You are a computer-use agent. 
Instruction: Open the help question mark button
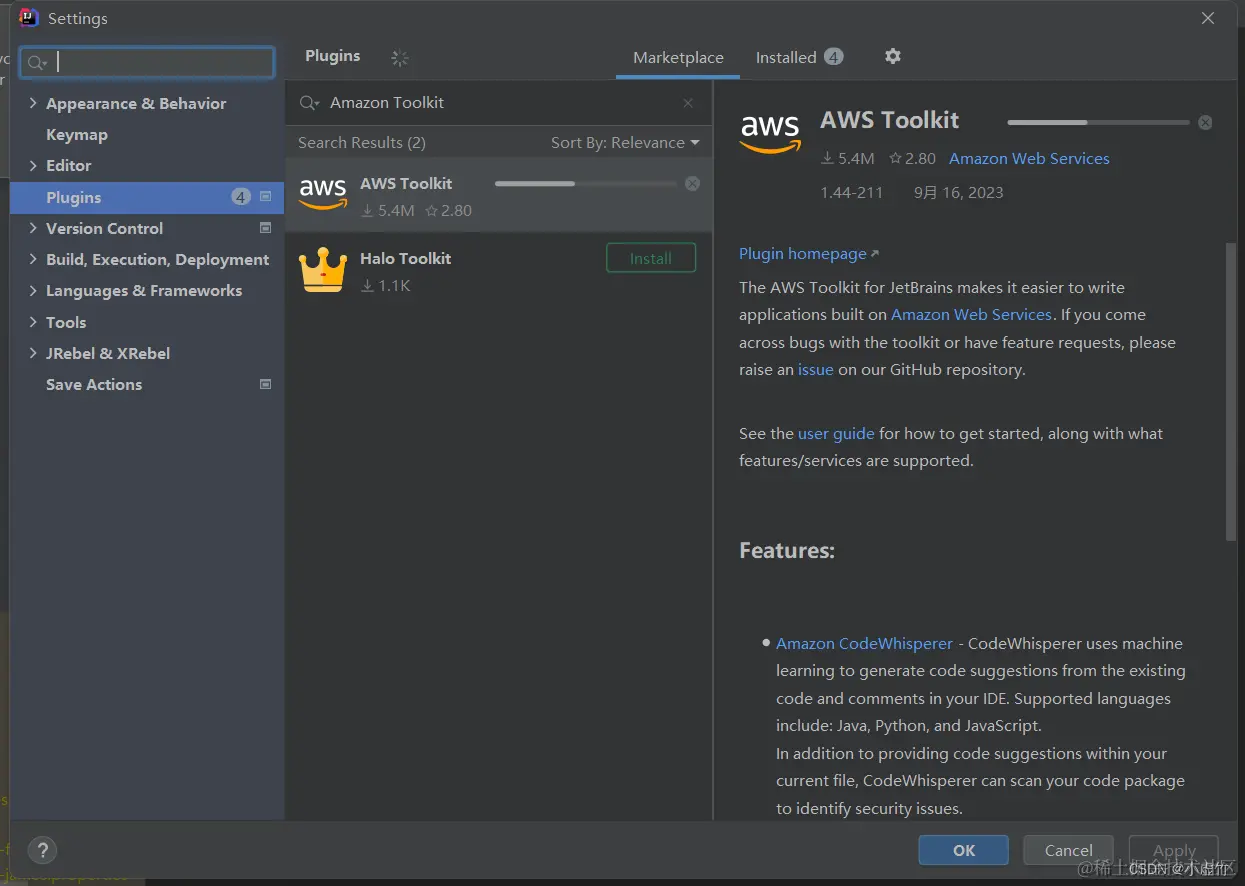click(x=42, y=851)
